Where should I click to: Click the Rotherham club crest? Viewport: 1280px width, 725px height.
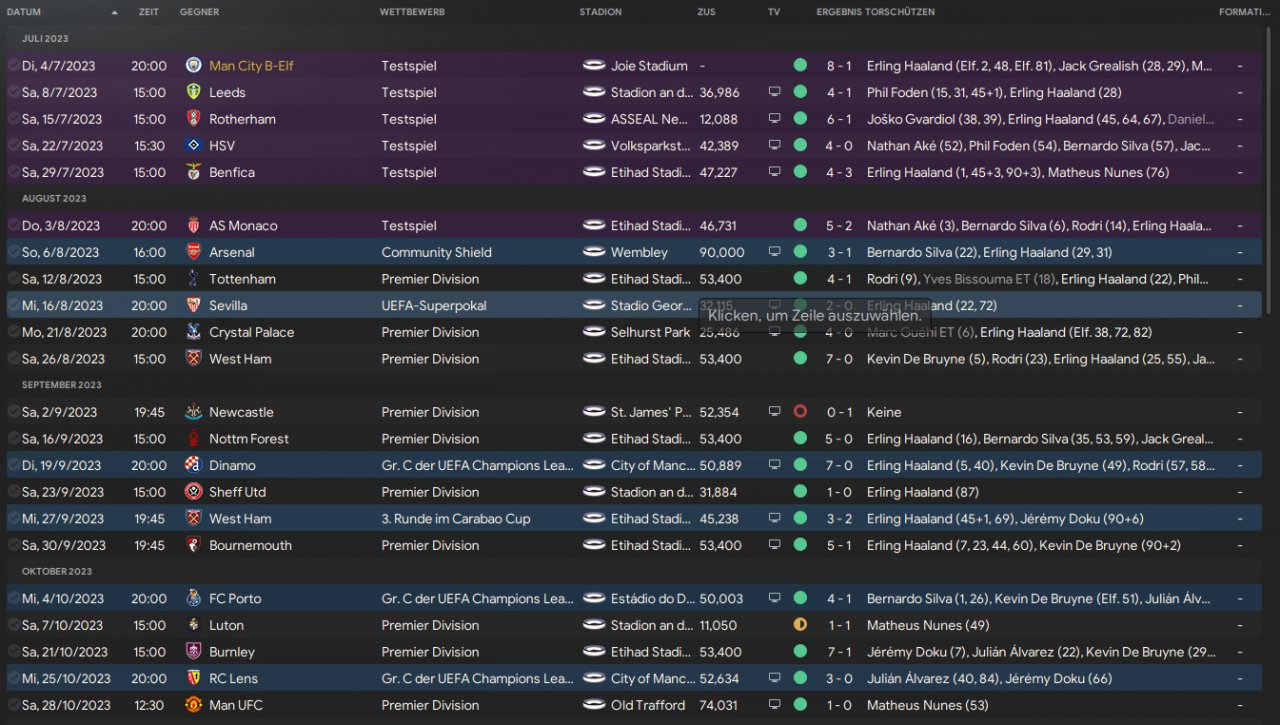193,119
